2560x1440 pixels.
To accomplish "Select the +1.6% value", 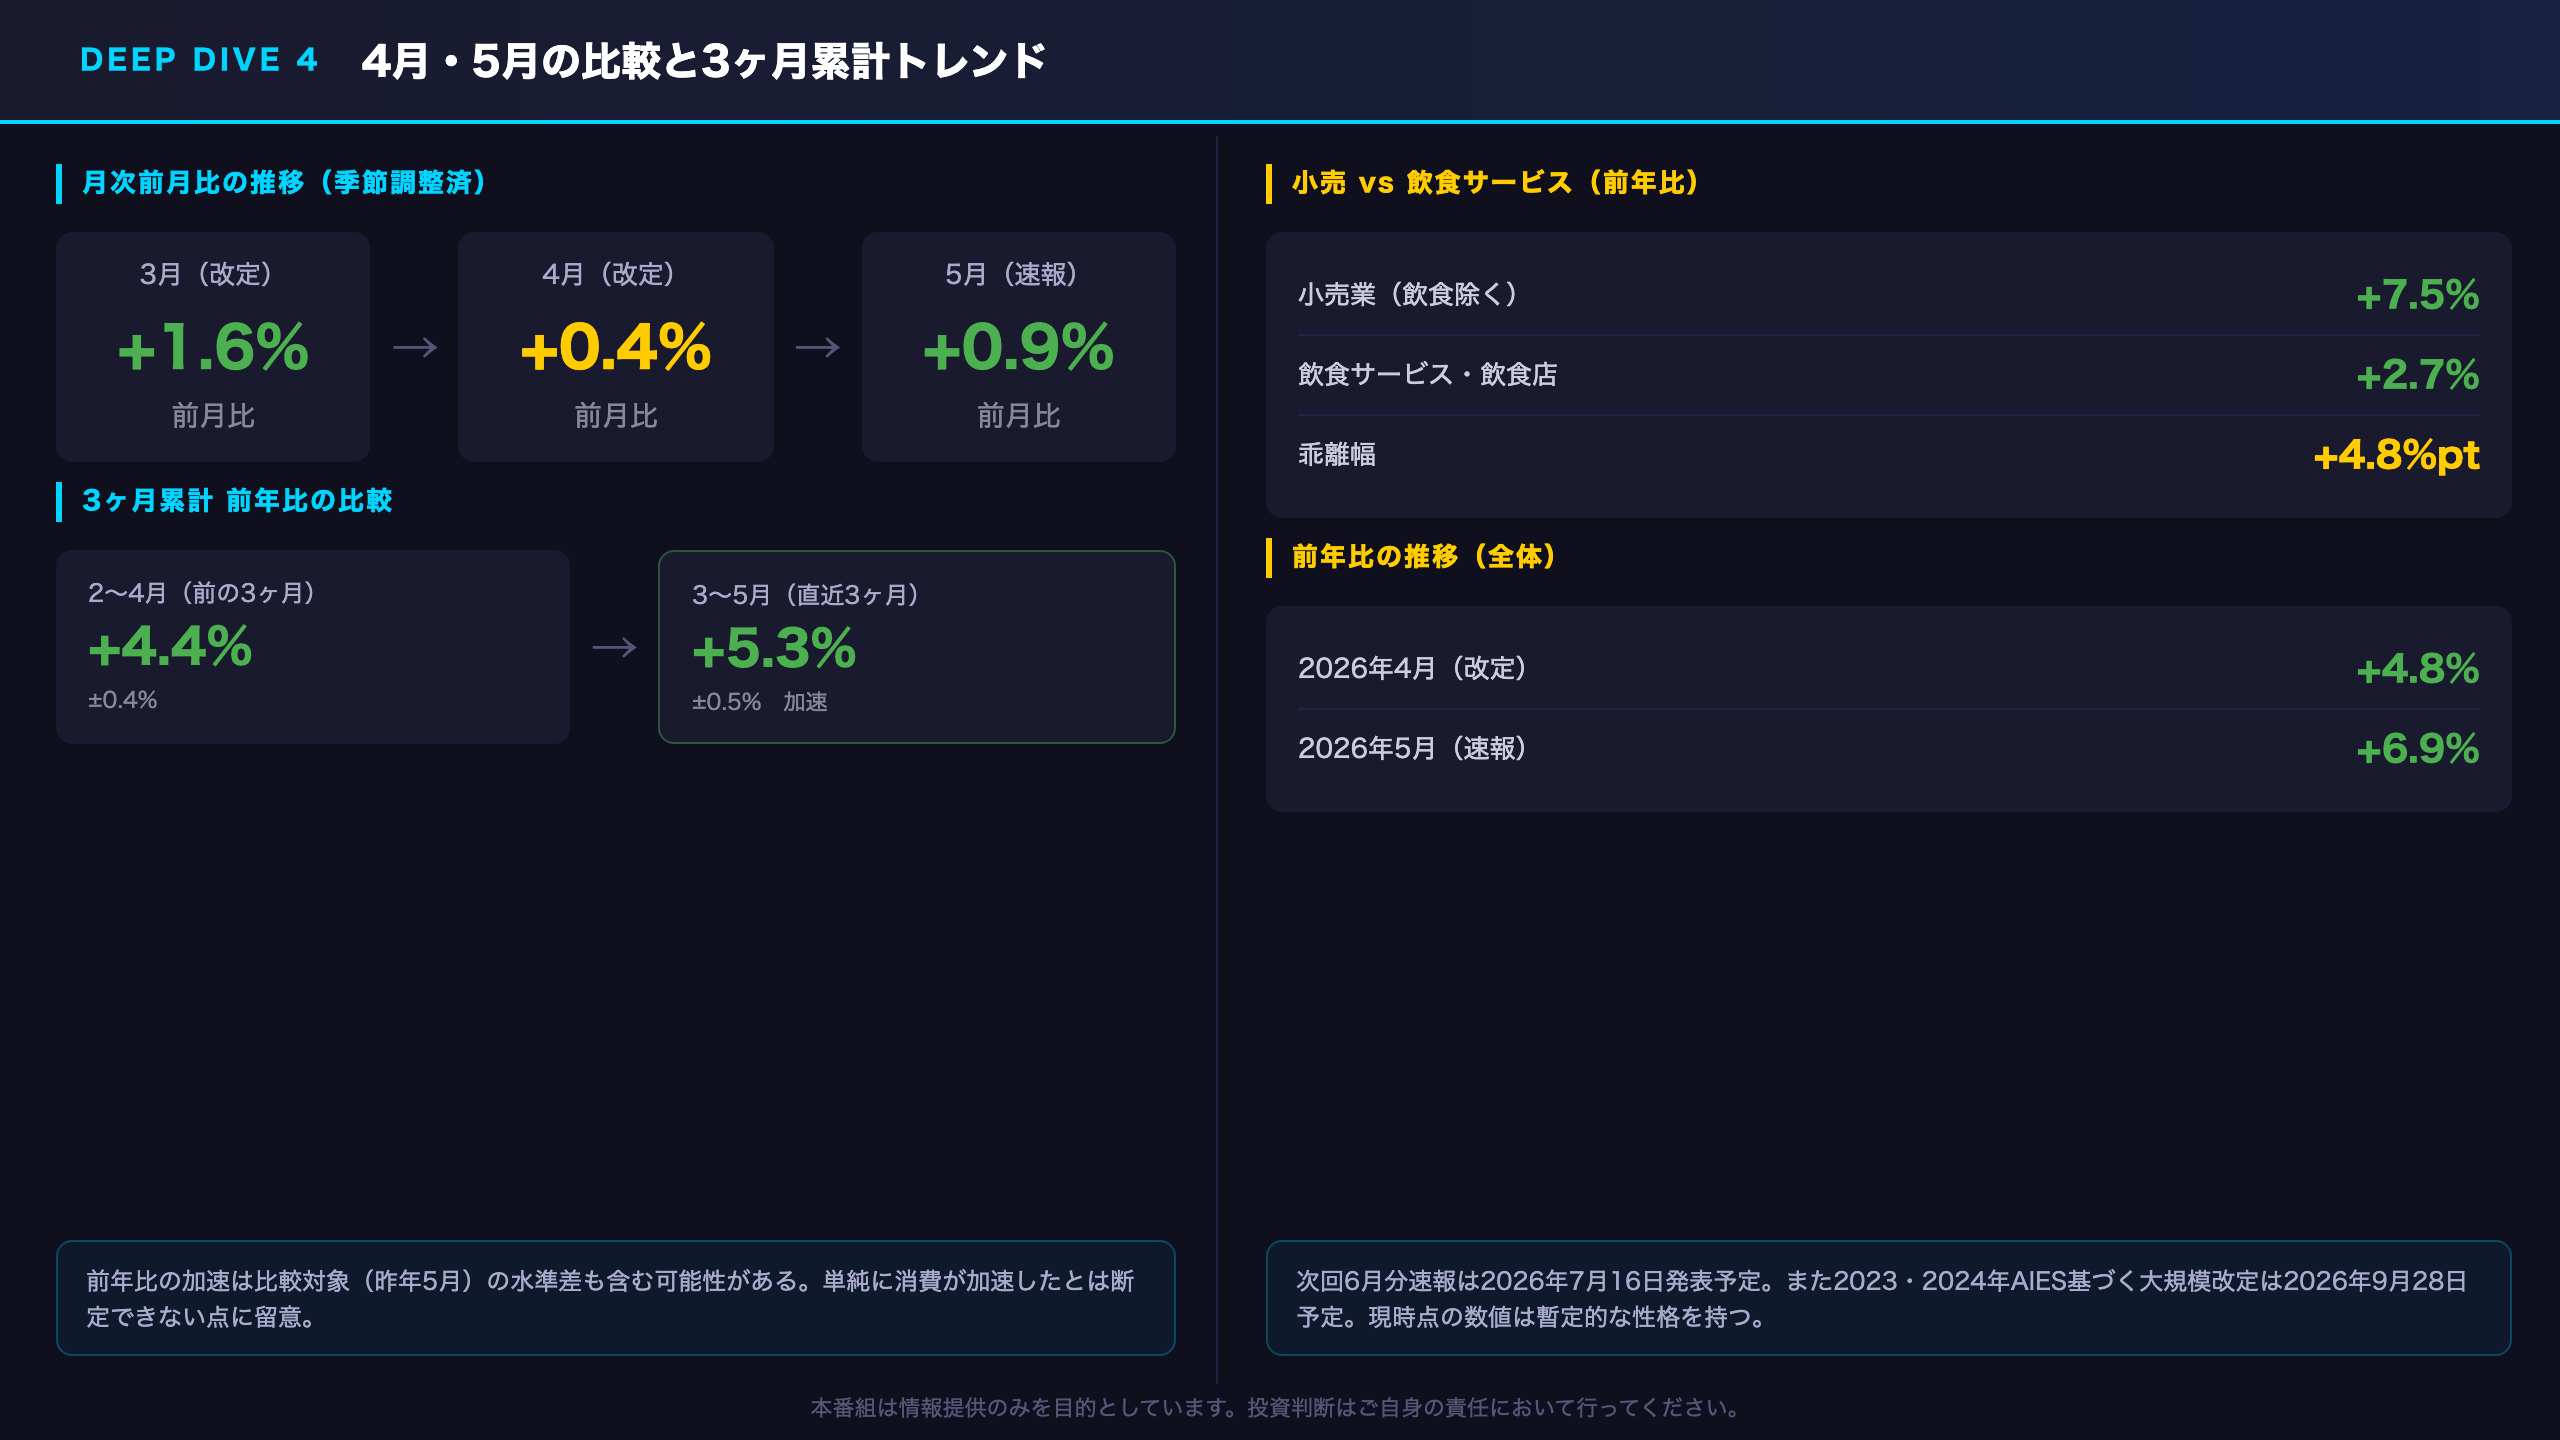I will coord(213,347).
